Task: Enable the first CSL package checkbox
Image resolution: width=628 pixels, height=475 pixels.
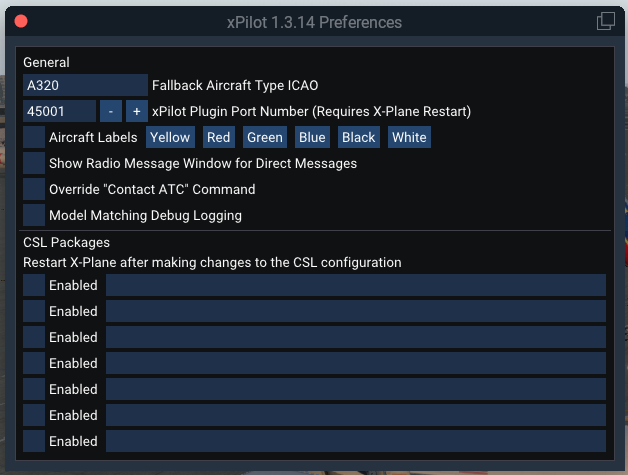Action: (x=34, y=285)
